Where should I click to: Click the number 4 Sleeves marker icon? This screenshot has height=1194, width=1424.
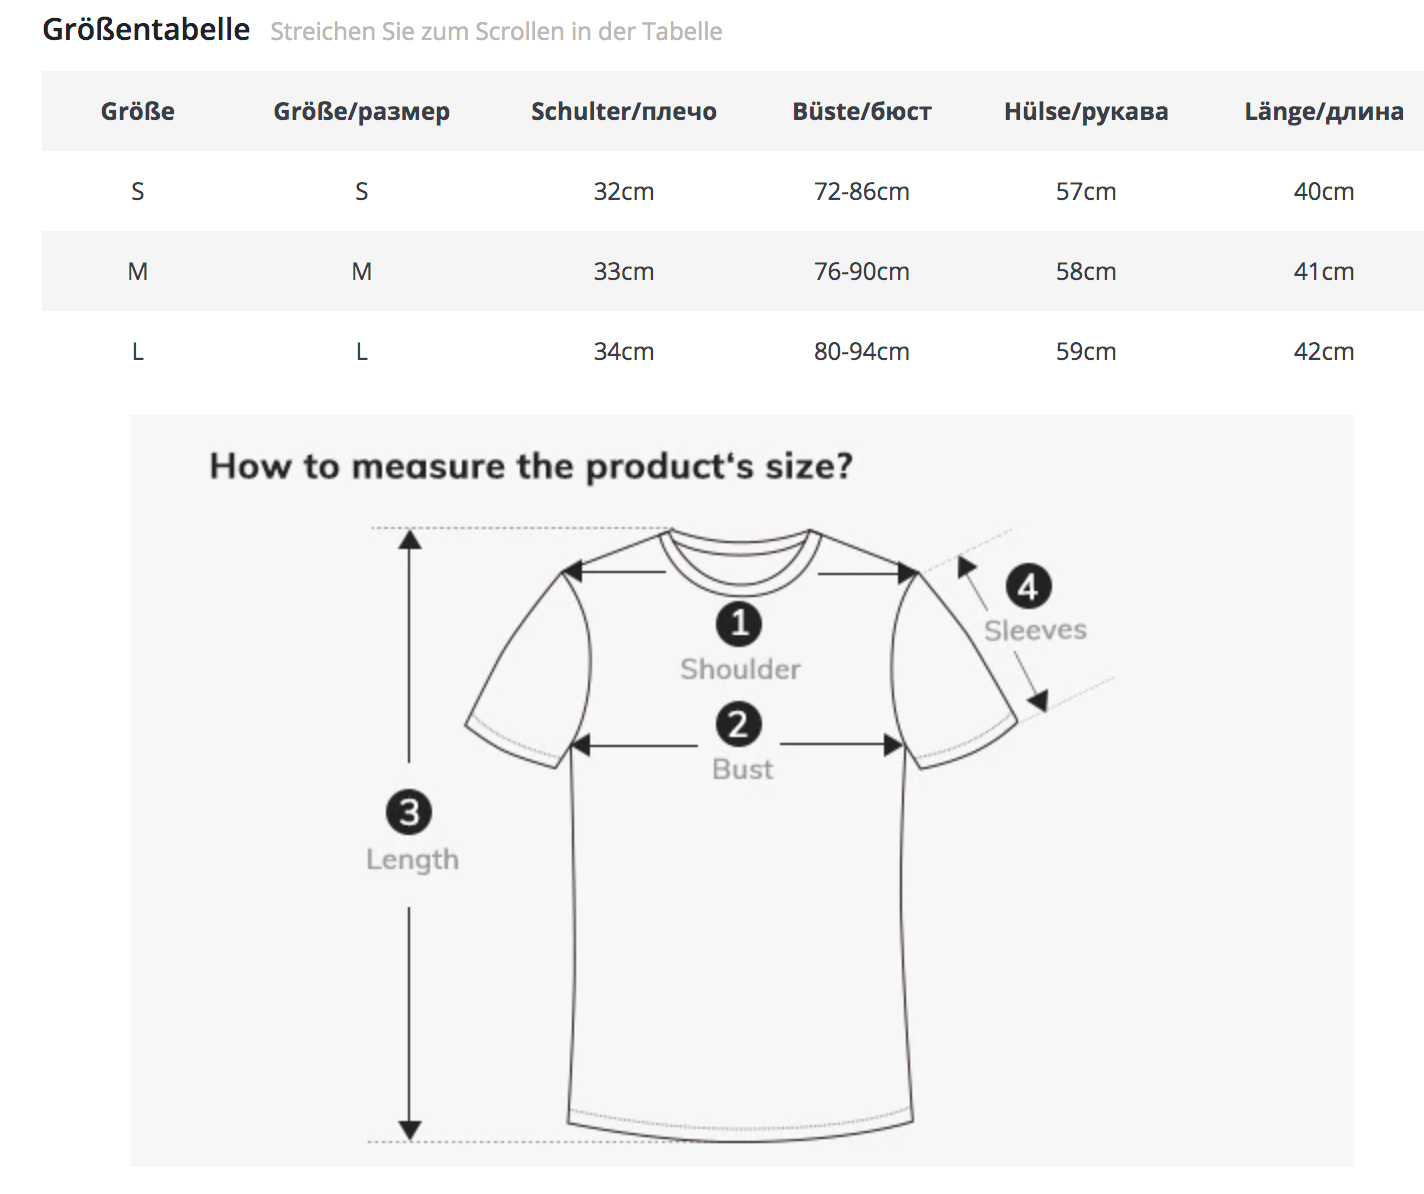pyautogui.click(x=1028, y=586)
